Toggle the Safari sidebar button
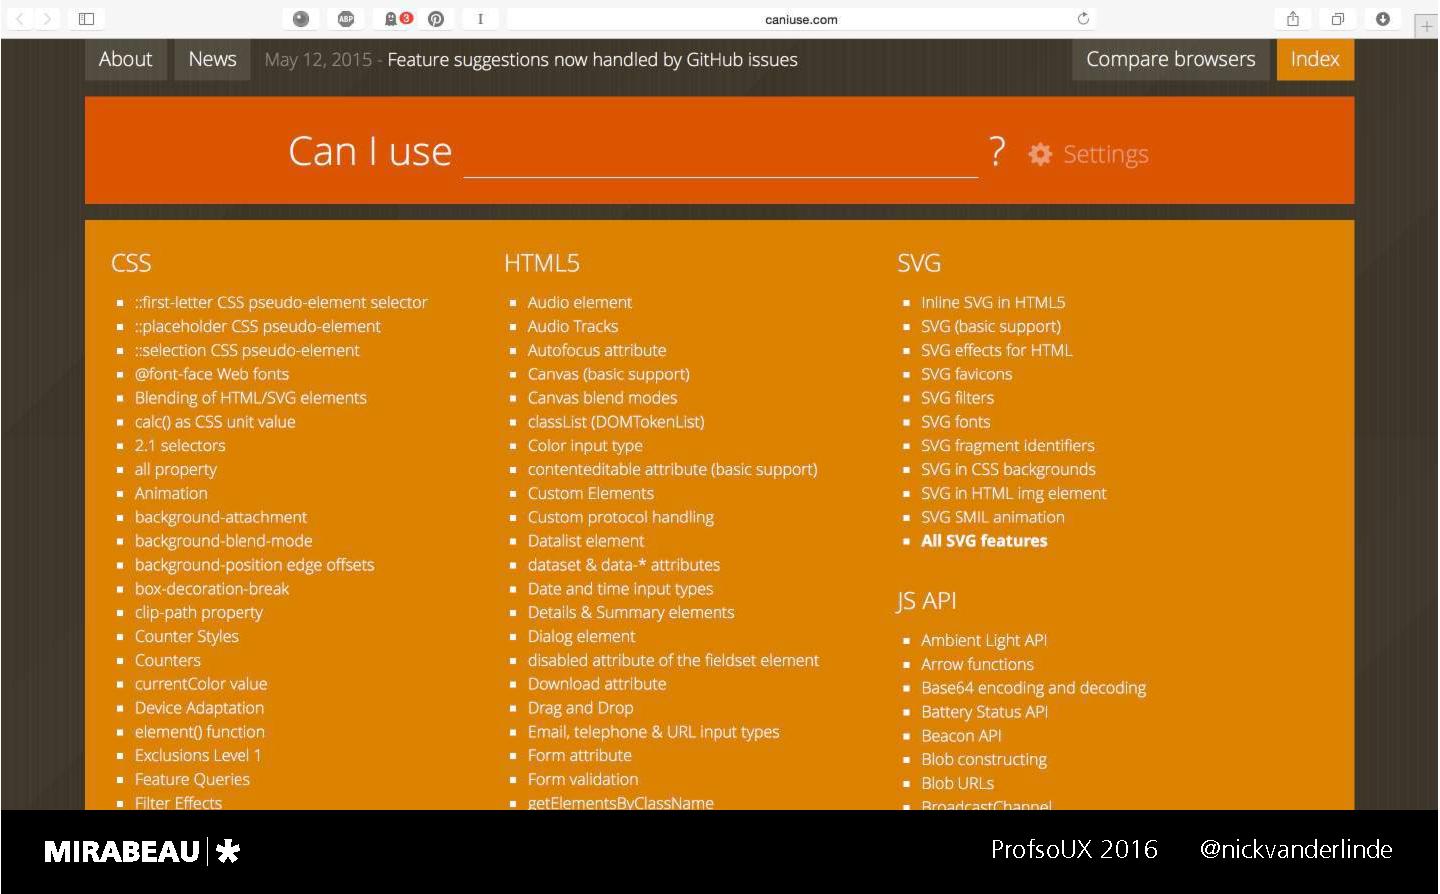 (x=86, y=19)
